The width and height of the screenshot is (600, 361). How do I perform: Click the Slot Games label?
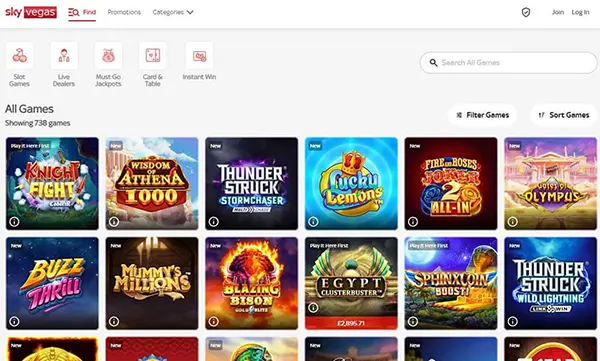[20, 80]
